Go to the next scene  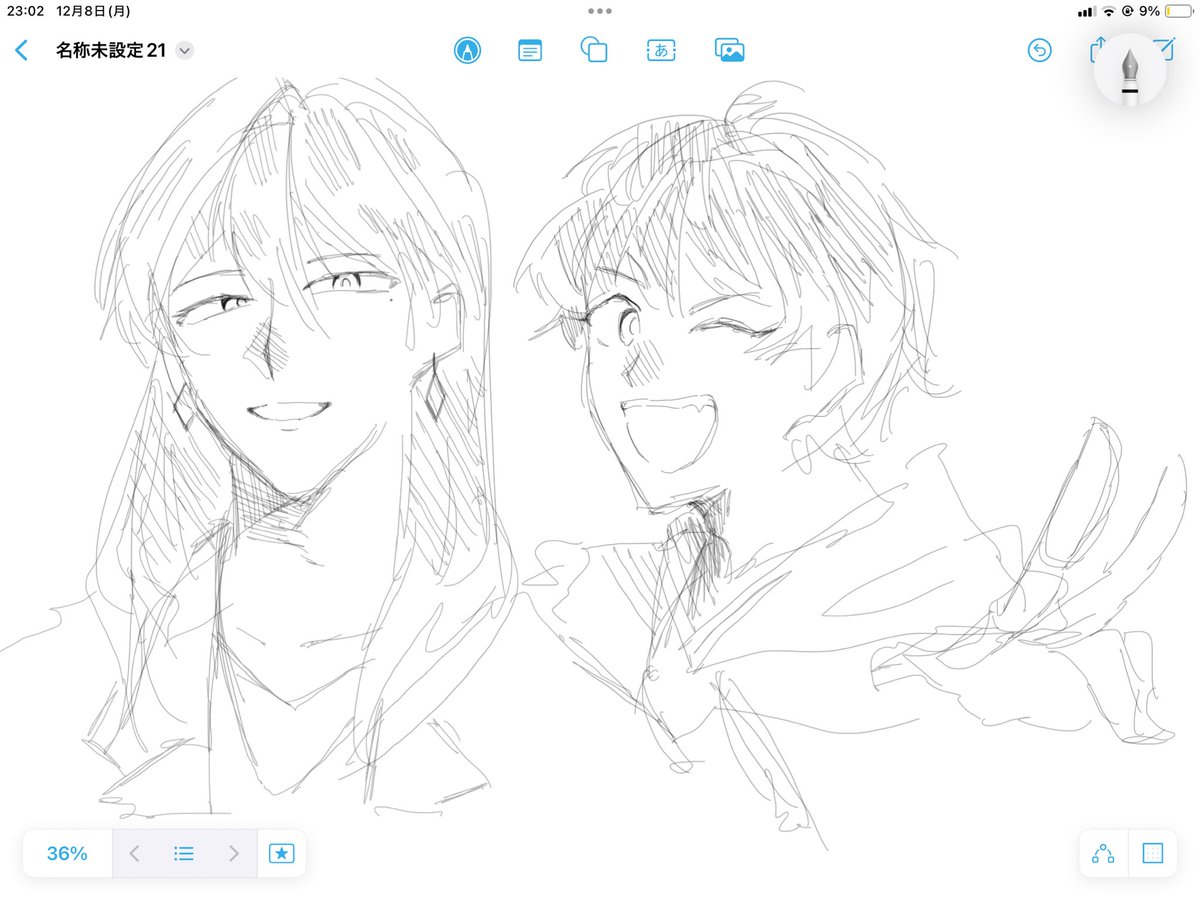tap(233, 853)
